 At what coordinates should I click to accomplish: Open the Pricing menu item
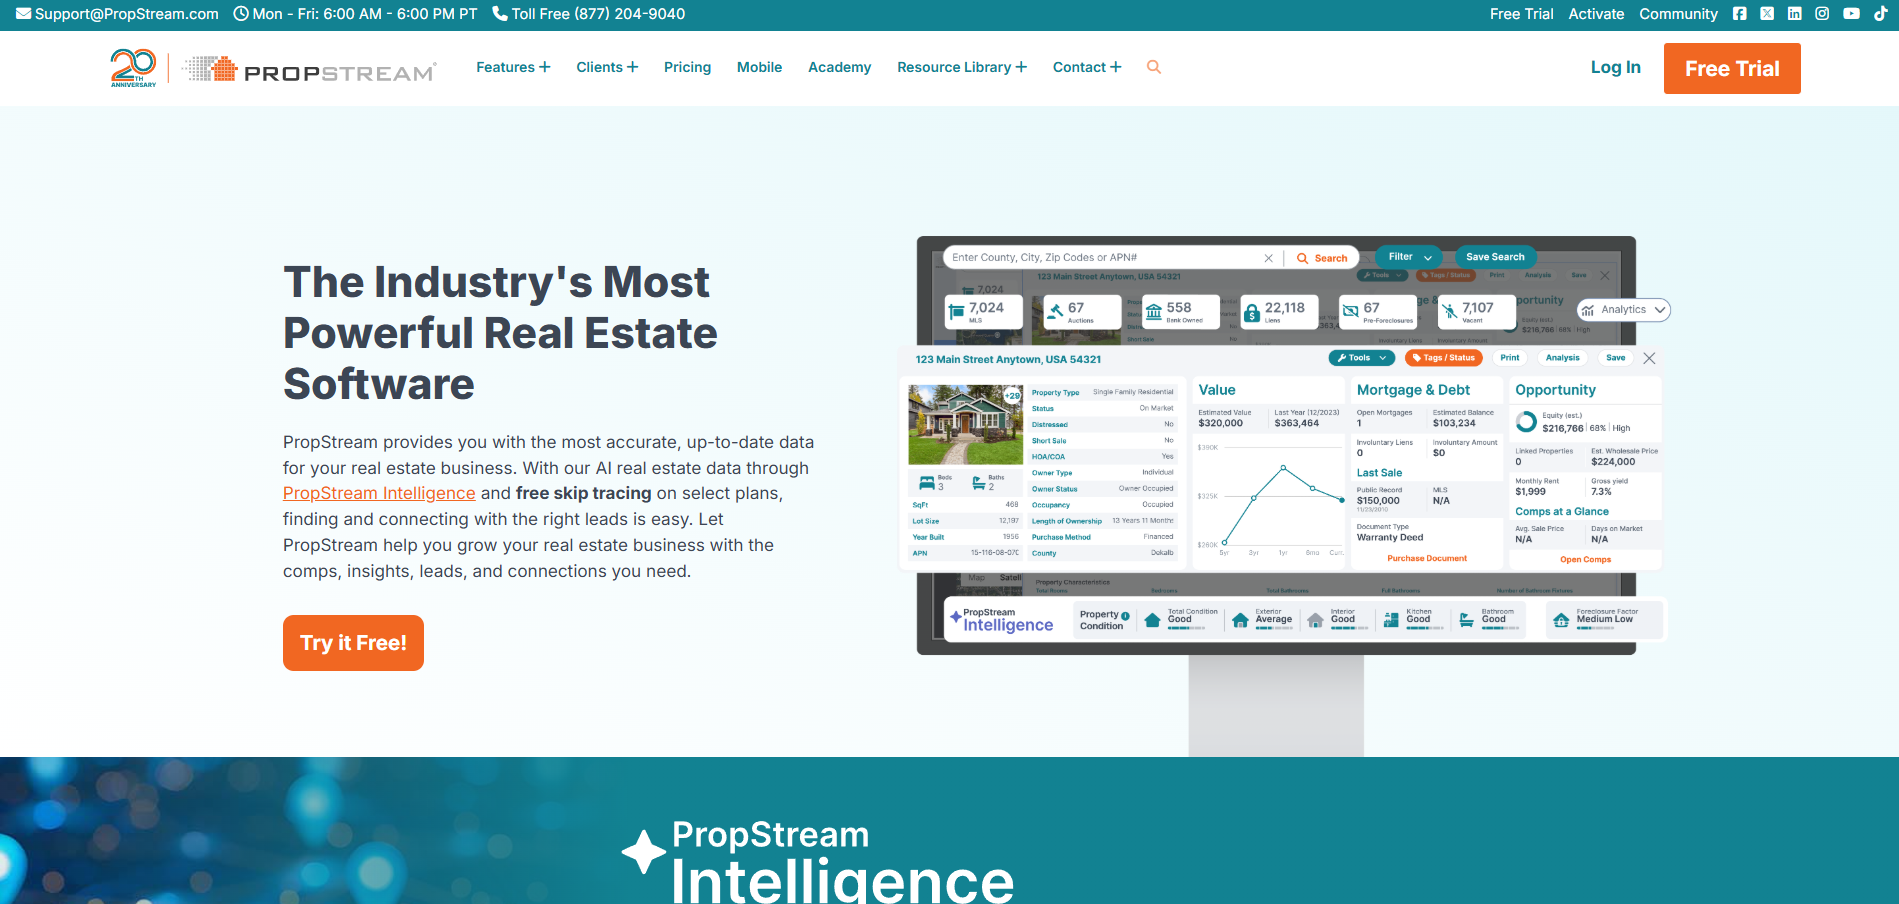687,67
